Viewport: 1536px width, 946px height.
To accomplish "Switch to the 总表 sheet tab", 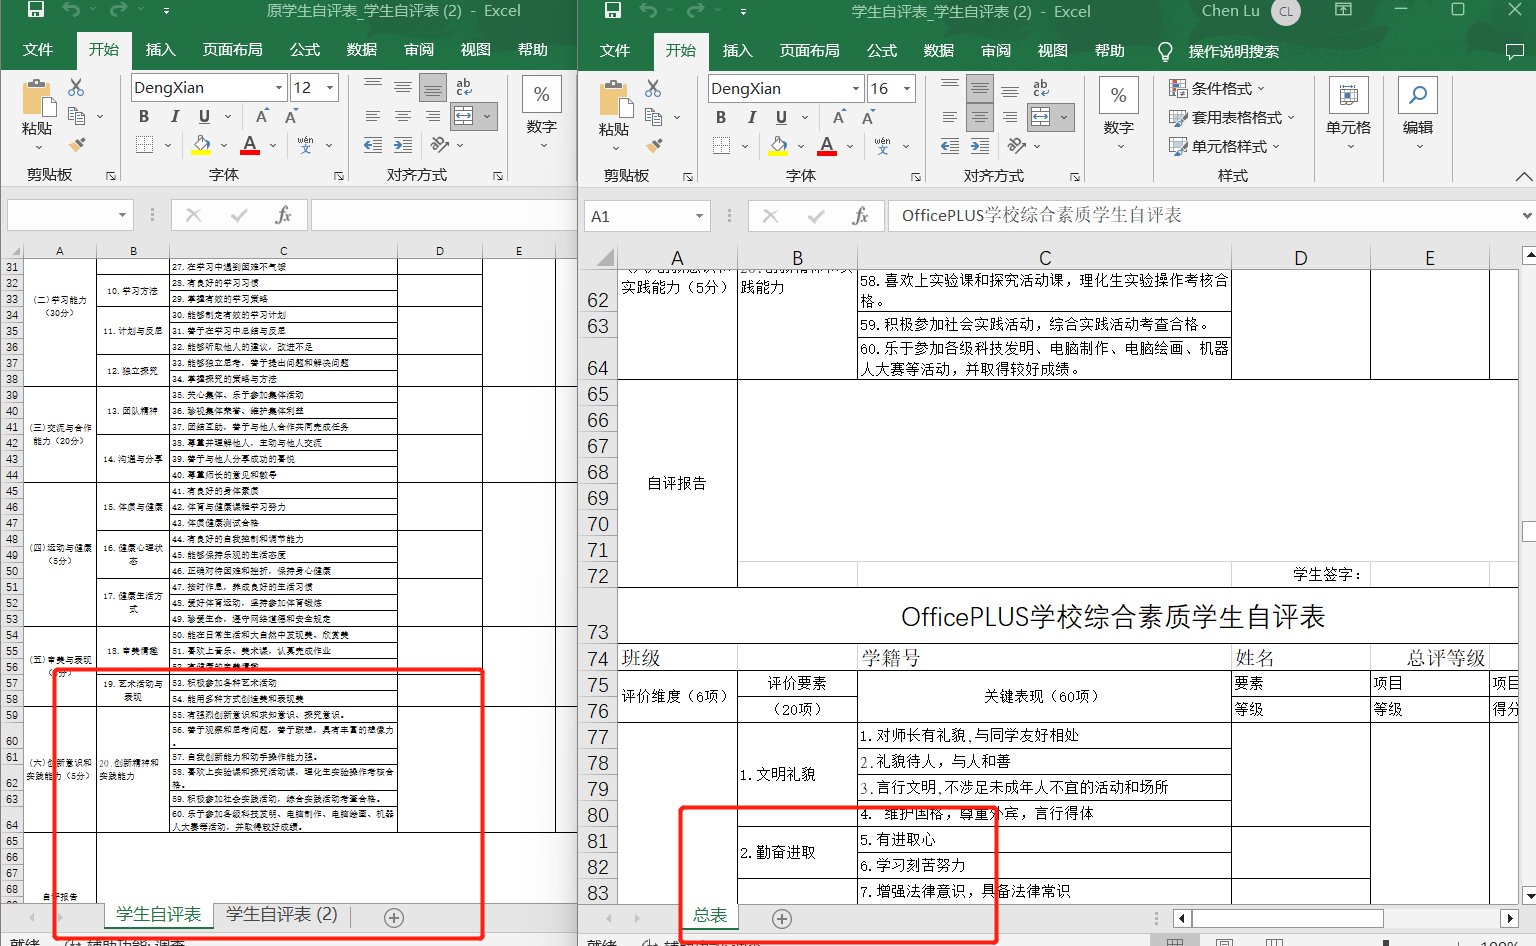I will coord(710,917).
